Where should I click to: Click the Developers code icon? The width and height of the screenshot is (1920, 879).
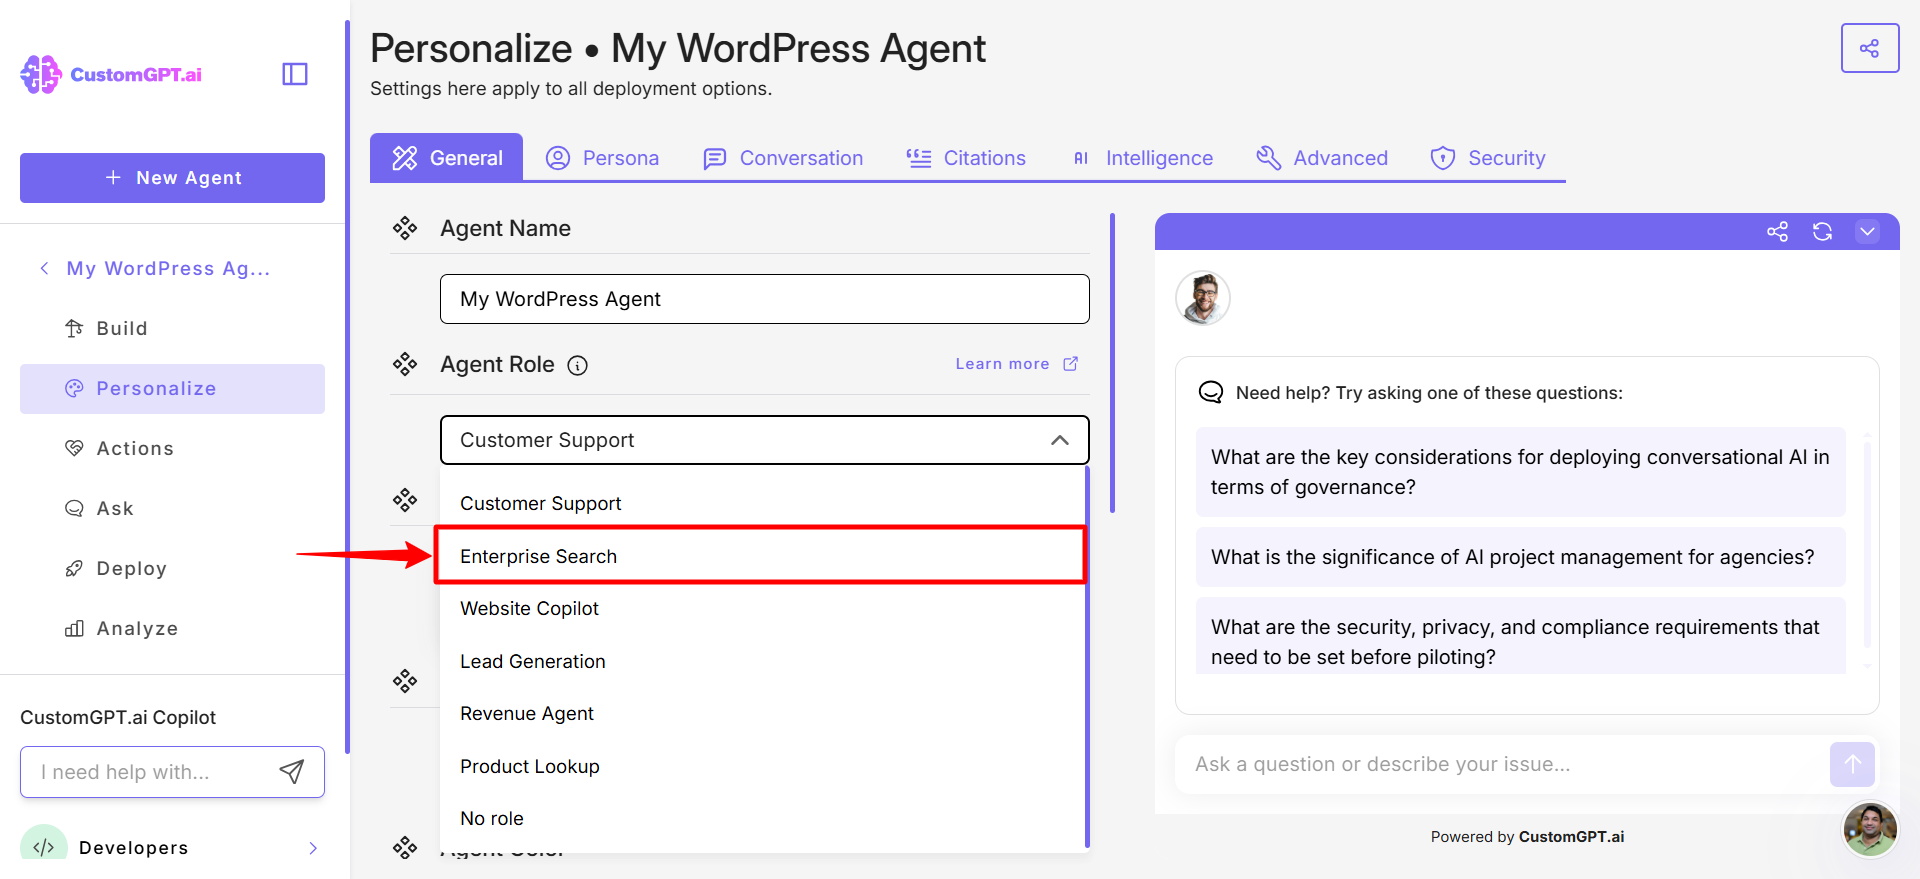(44, 847)
